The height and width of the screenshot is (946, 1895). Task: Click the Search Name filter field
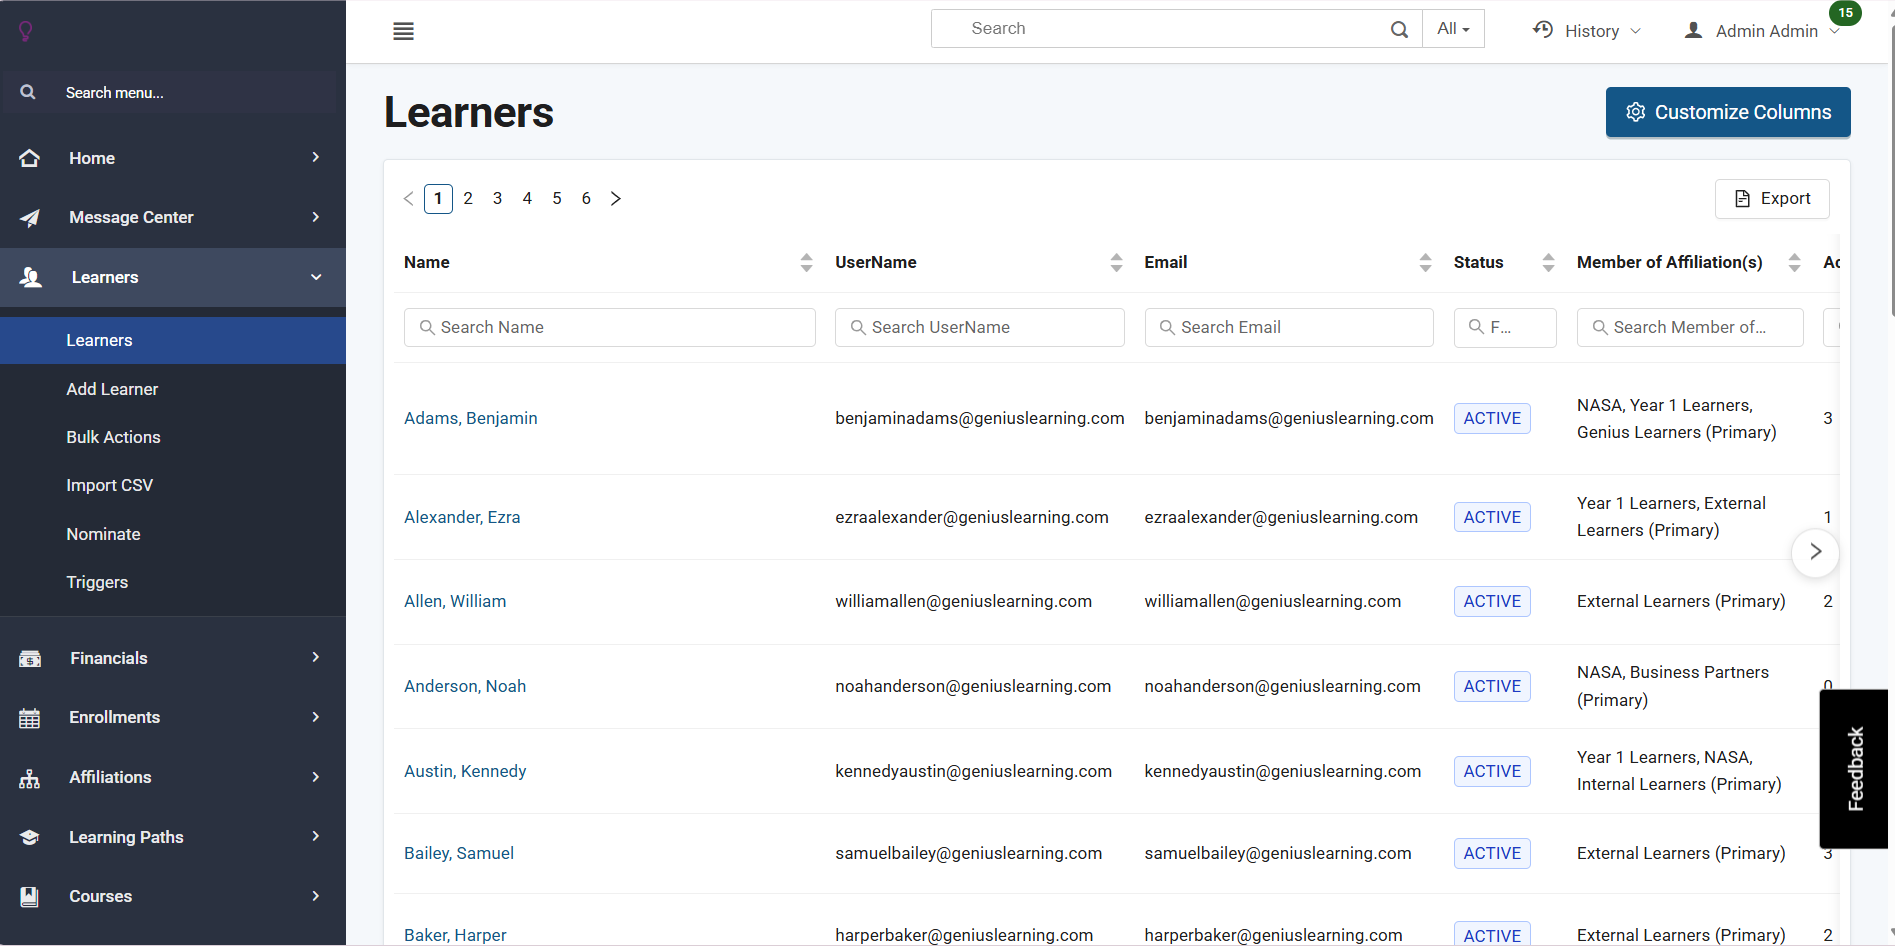tap(610, 327)
